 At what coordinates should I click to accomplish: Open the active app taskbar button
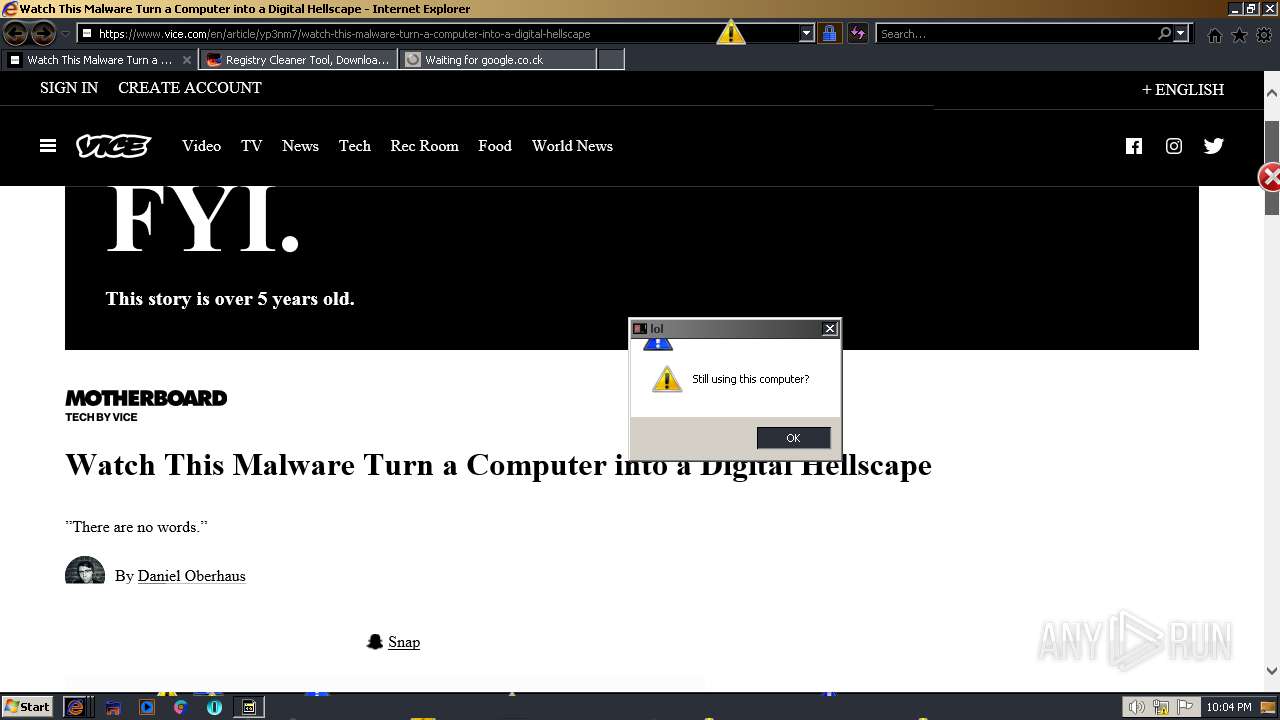(249, 707)
